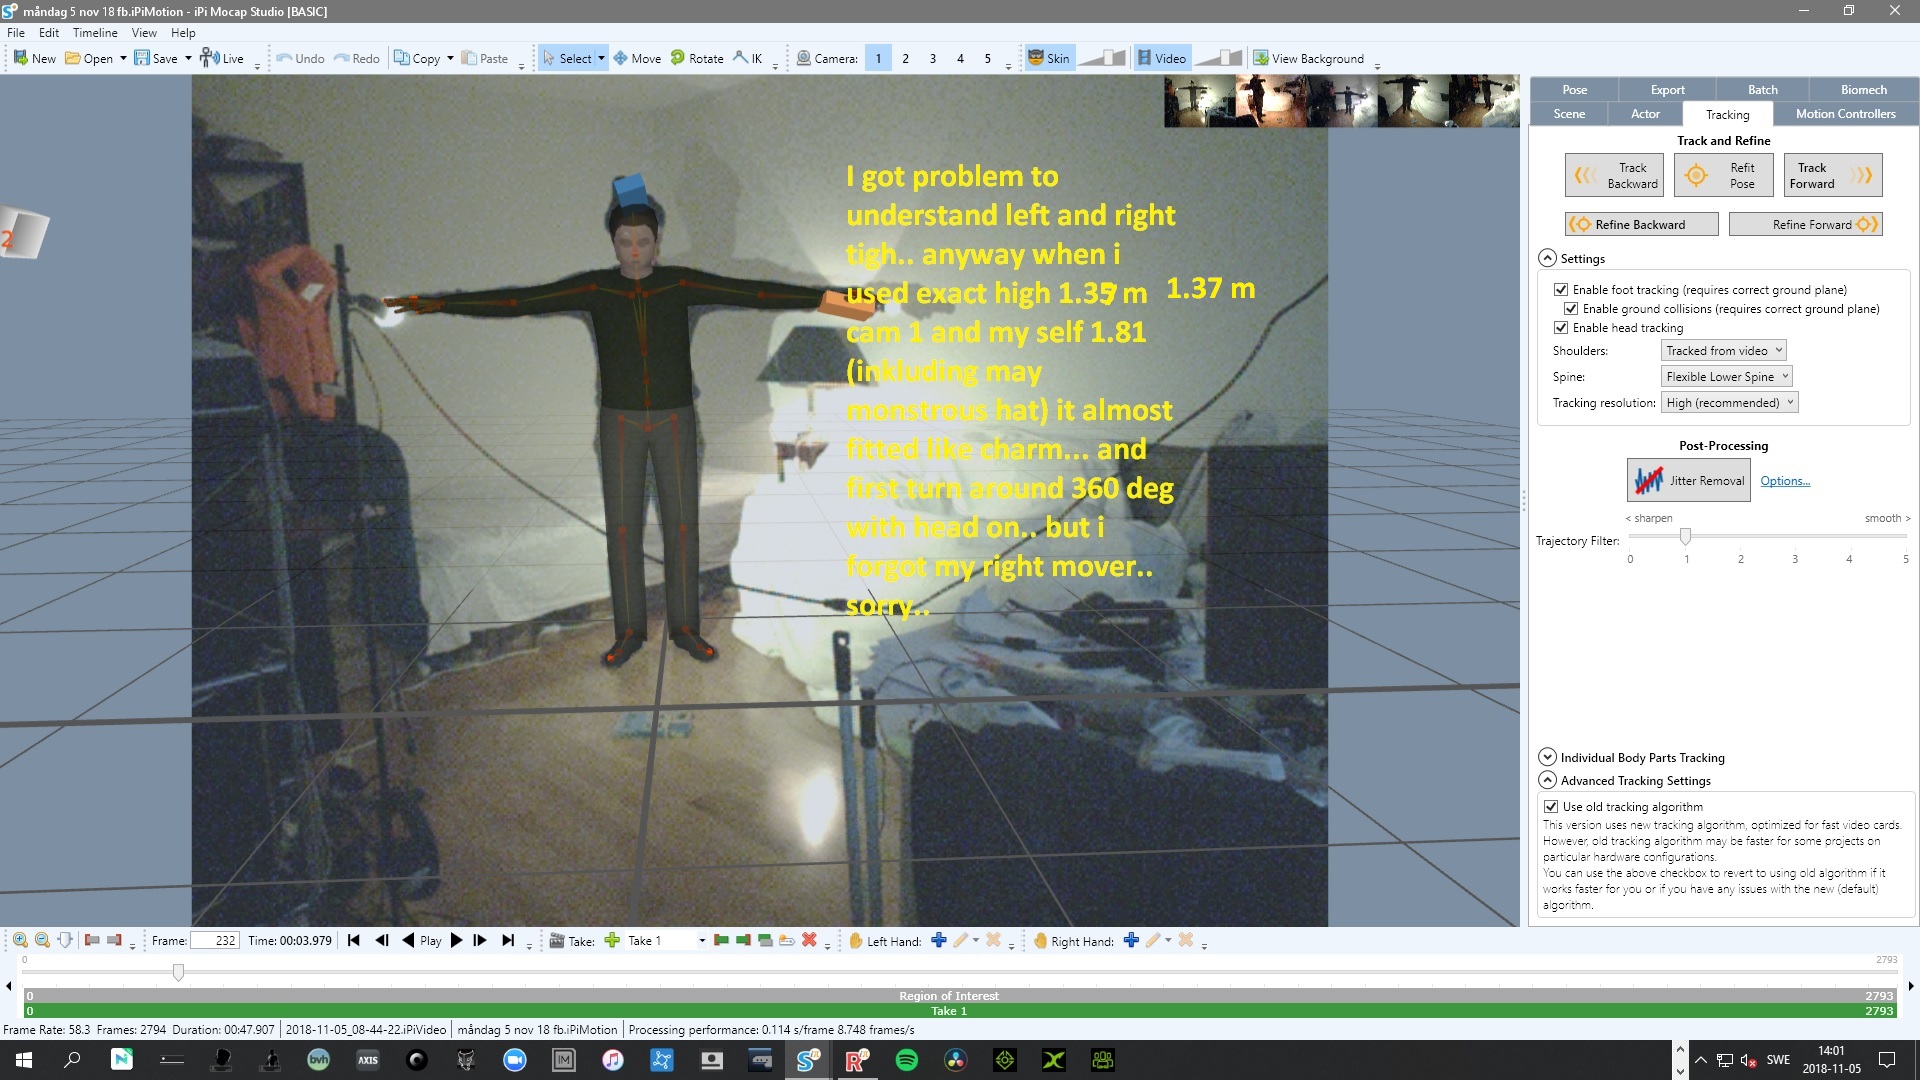Jump to first frame

coord(353,940)
